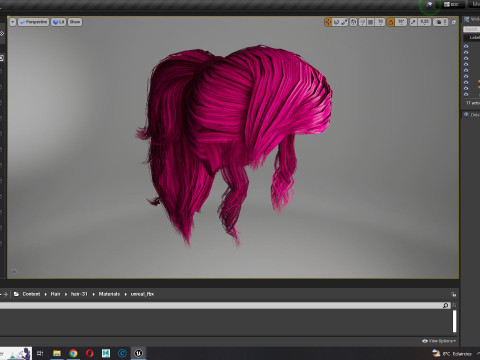
Task: Toggle rotation snapping (orange angle icon)
Action: click(x=391, y=22)
